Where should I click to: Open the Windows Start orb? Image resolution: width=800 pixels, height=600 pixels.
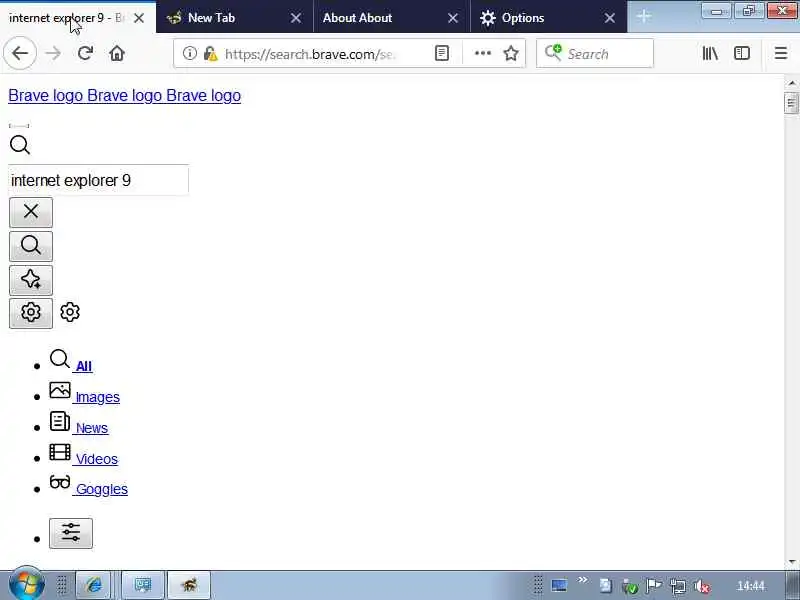[x=27, y=585]
